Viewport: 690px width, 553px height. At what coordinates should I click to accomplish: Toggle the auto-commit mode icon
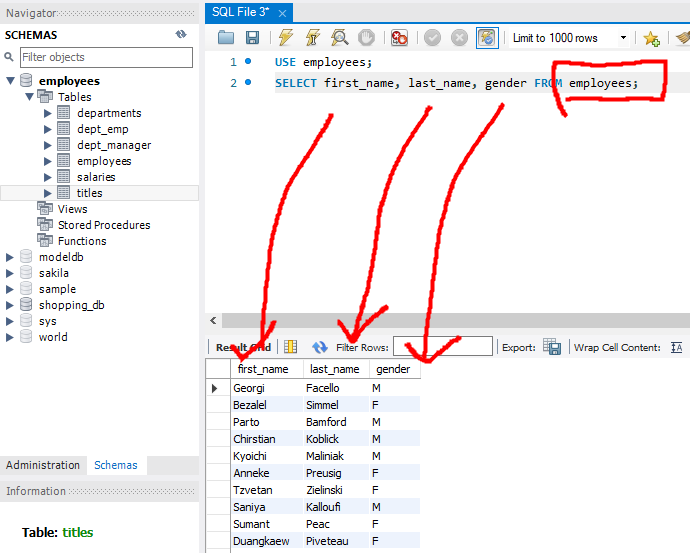(x=487, y=38)
